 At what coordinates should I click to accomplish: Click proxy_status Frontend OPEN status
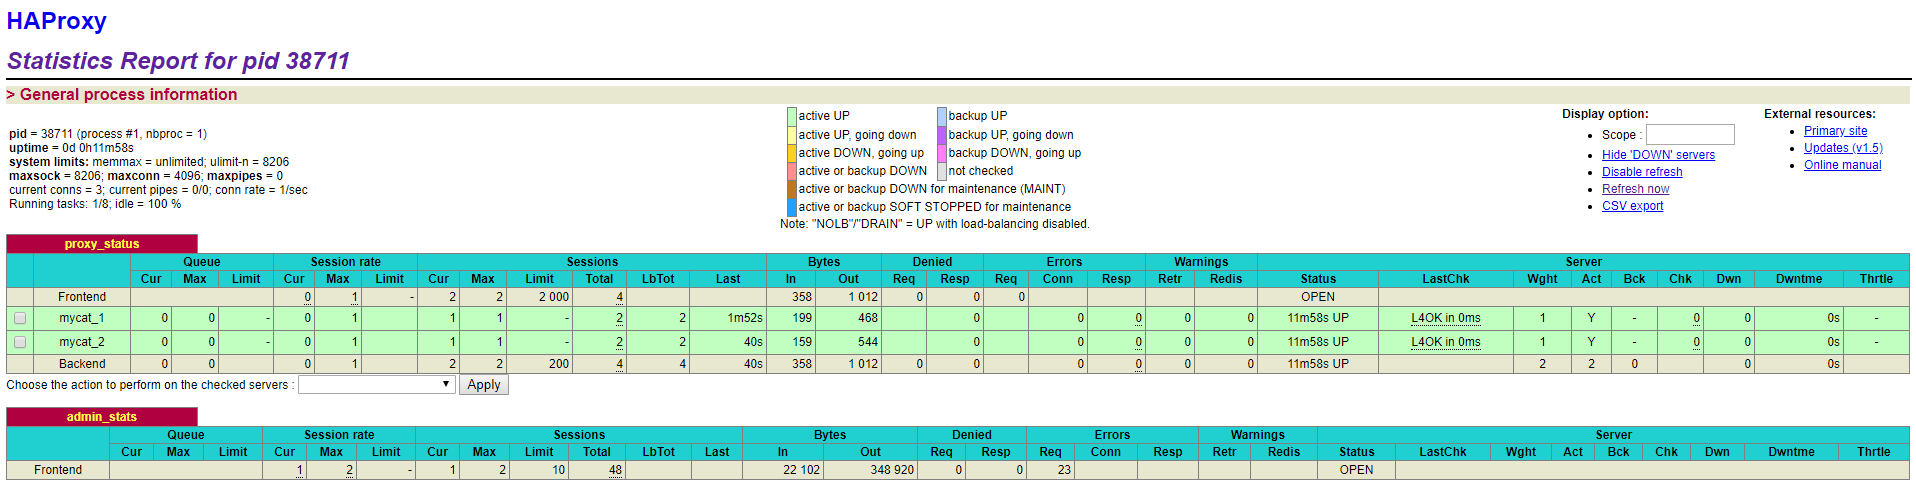pyautogui.click(x=1318, y=297)
